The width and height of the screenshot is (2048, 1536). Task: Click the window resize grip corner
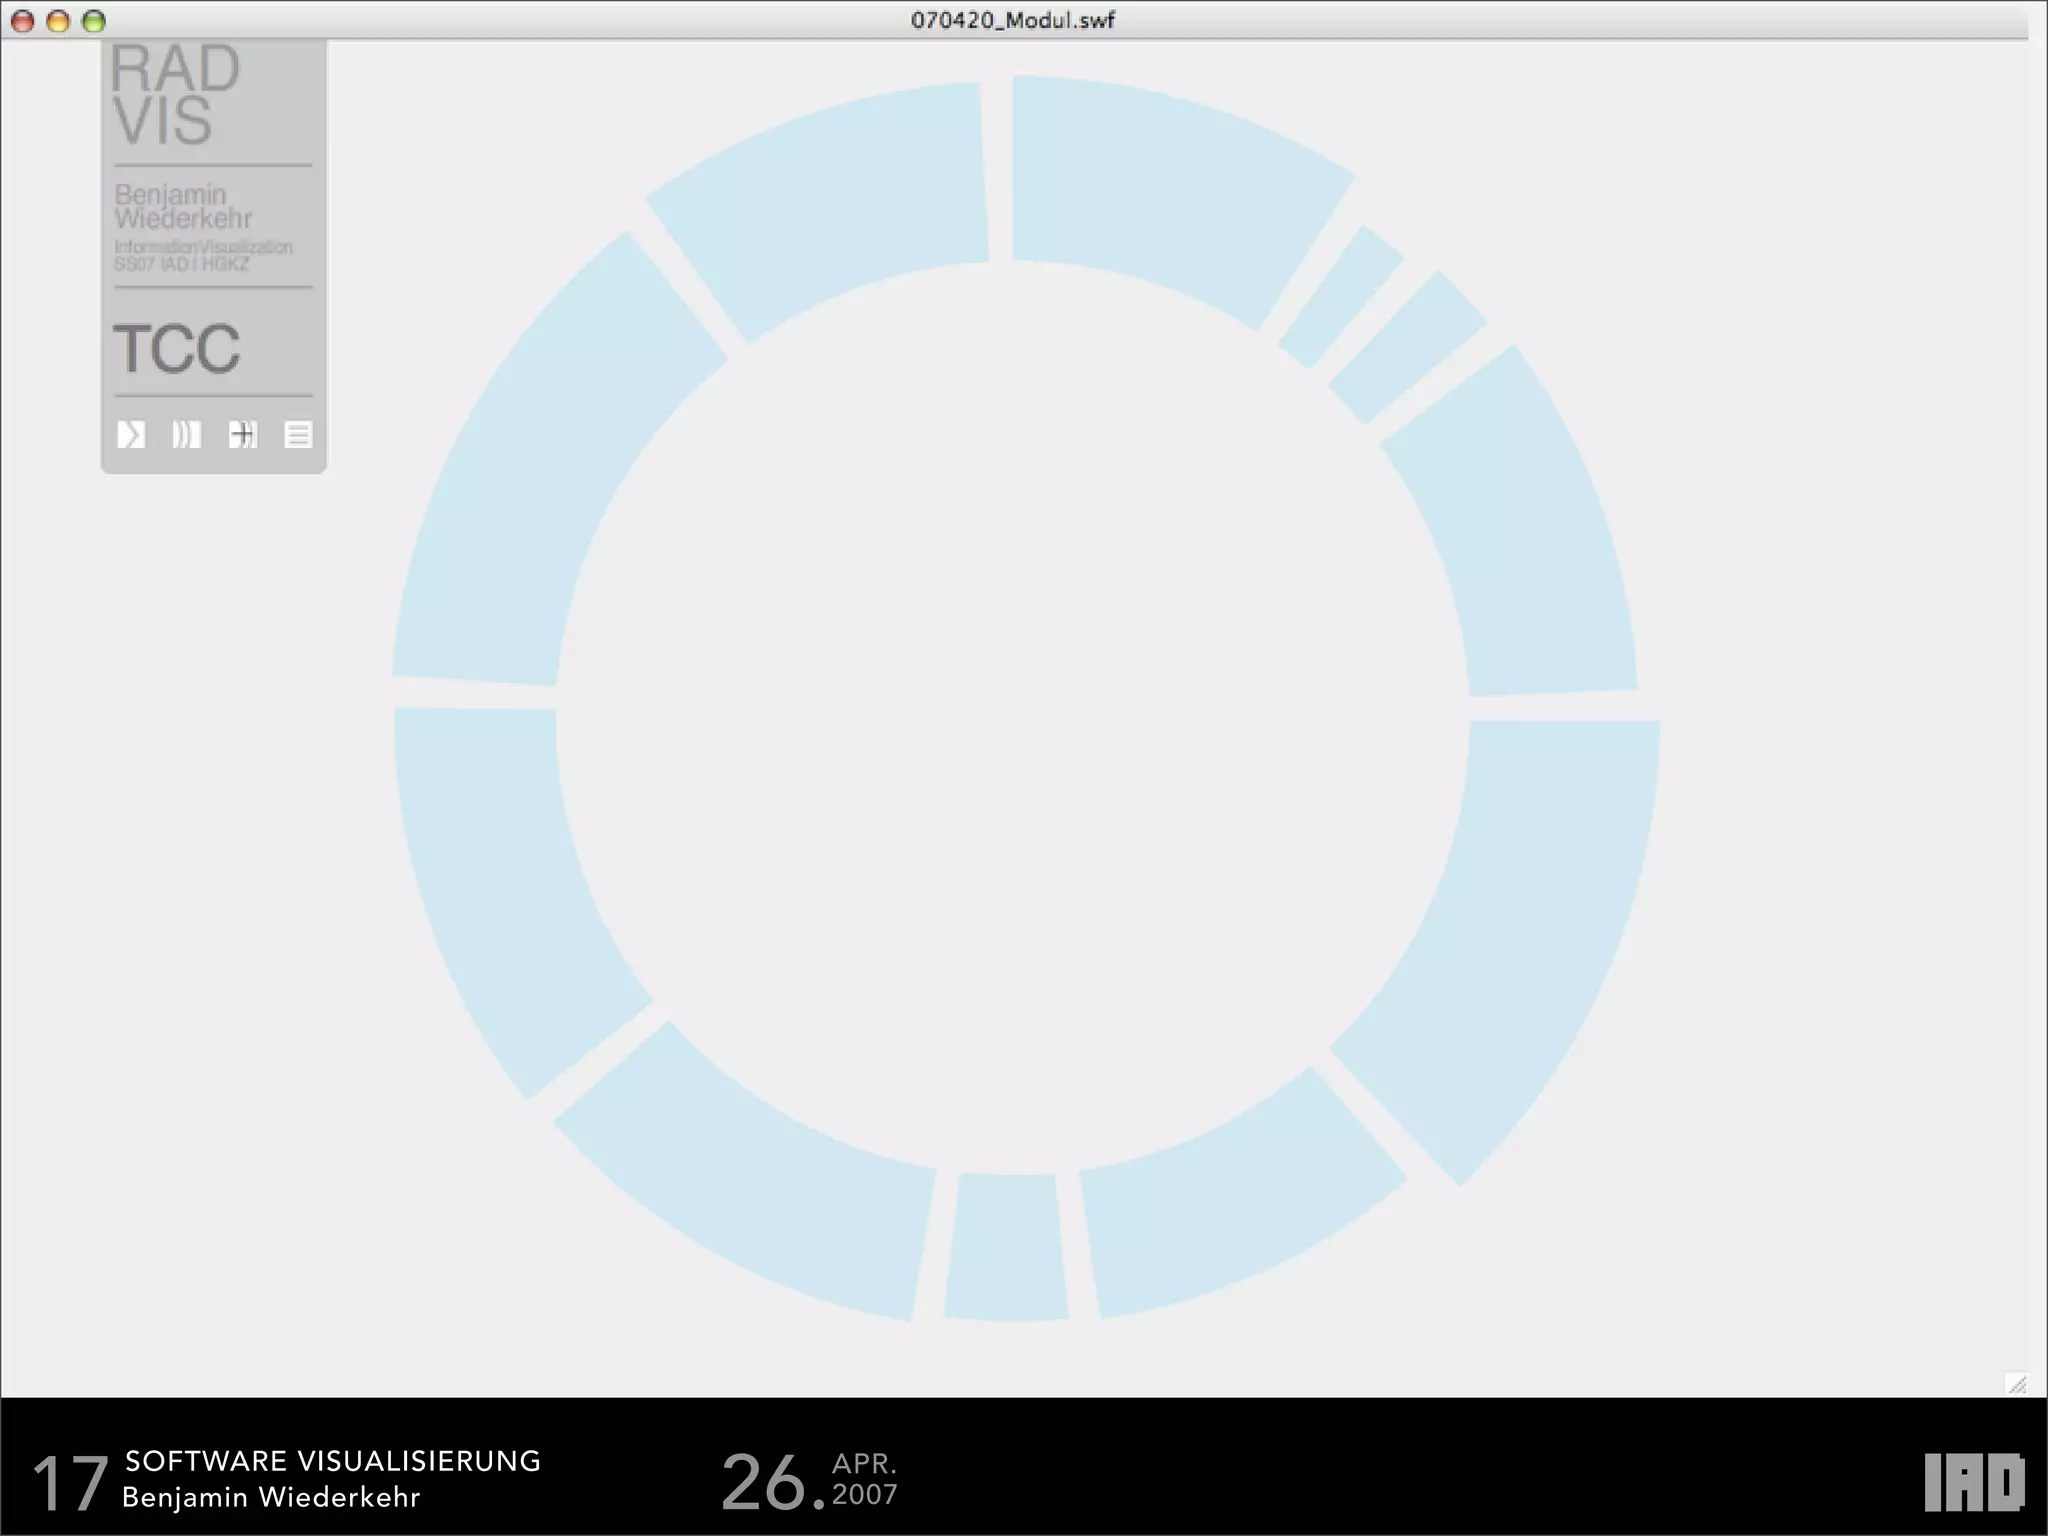2018,1384
